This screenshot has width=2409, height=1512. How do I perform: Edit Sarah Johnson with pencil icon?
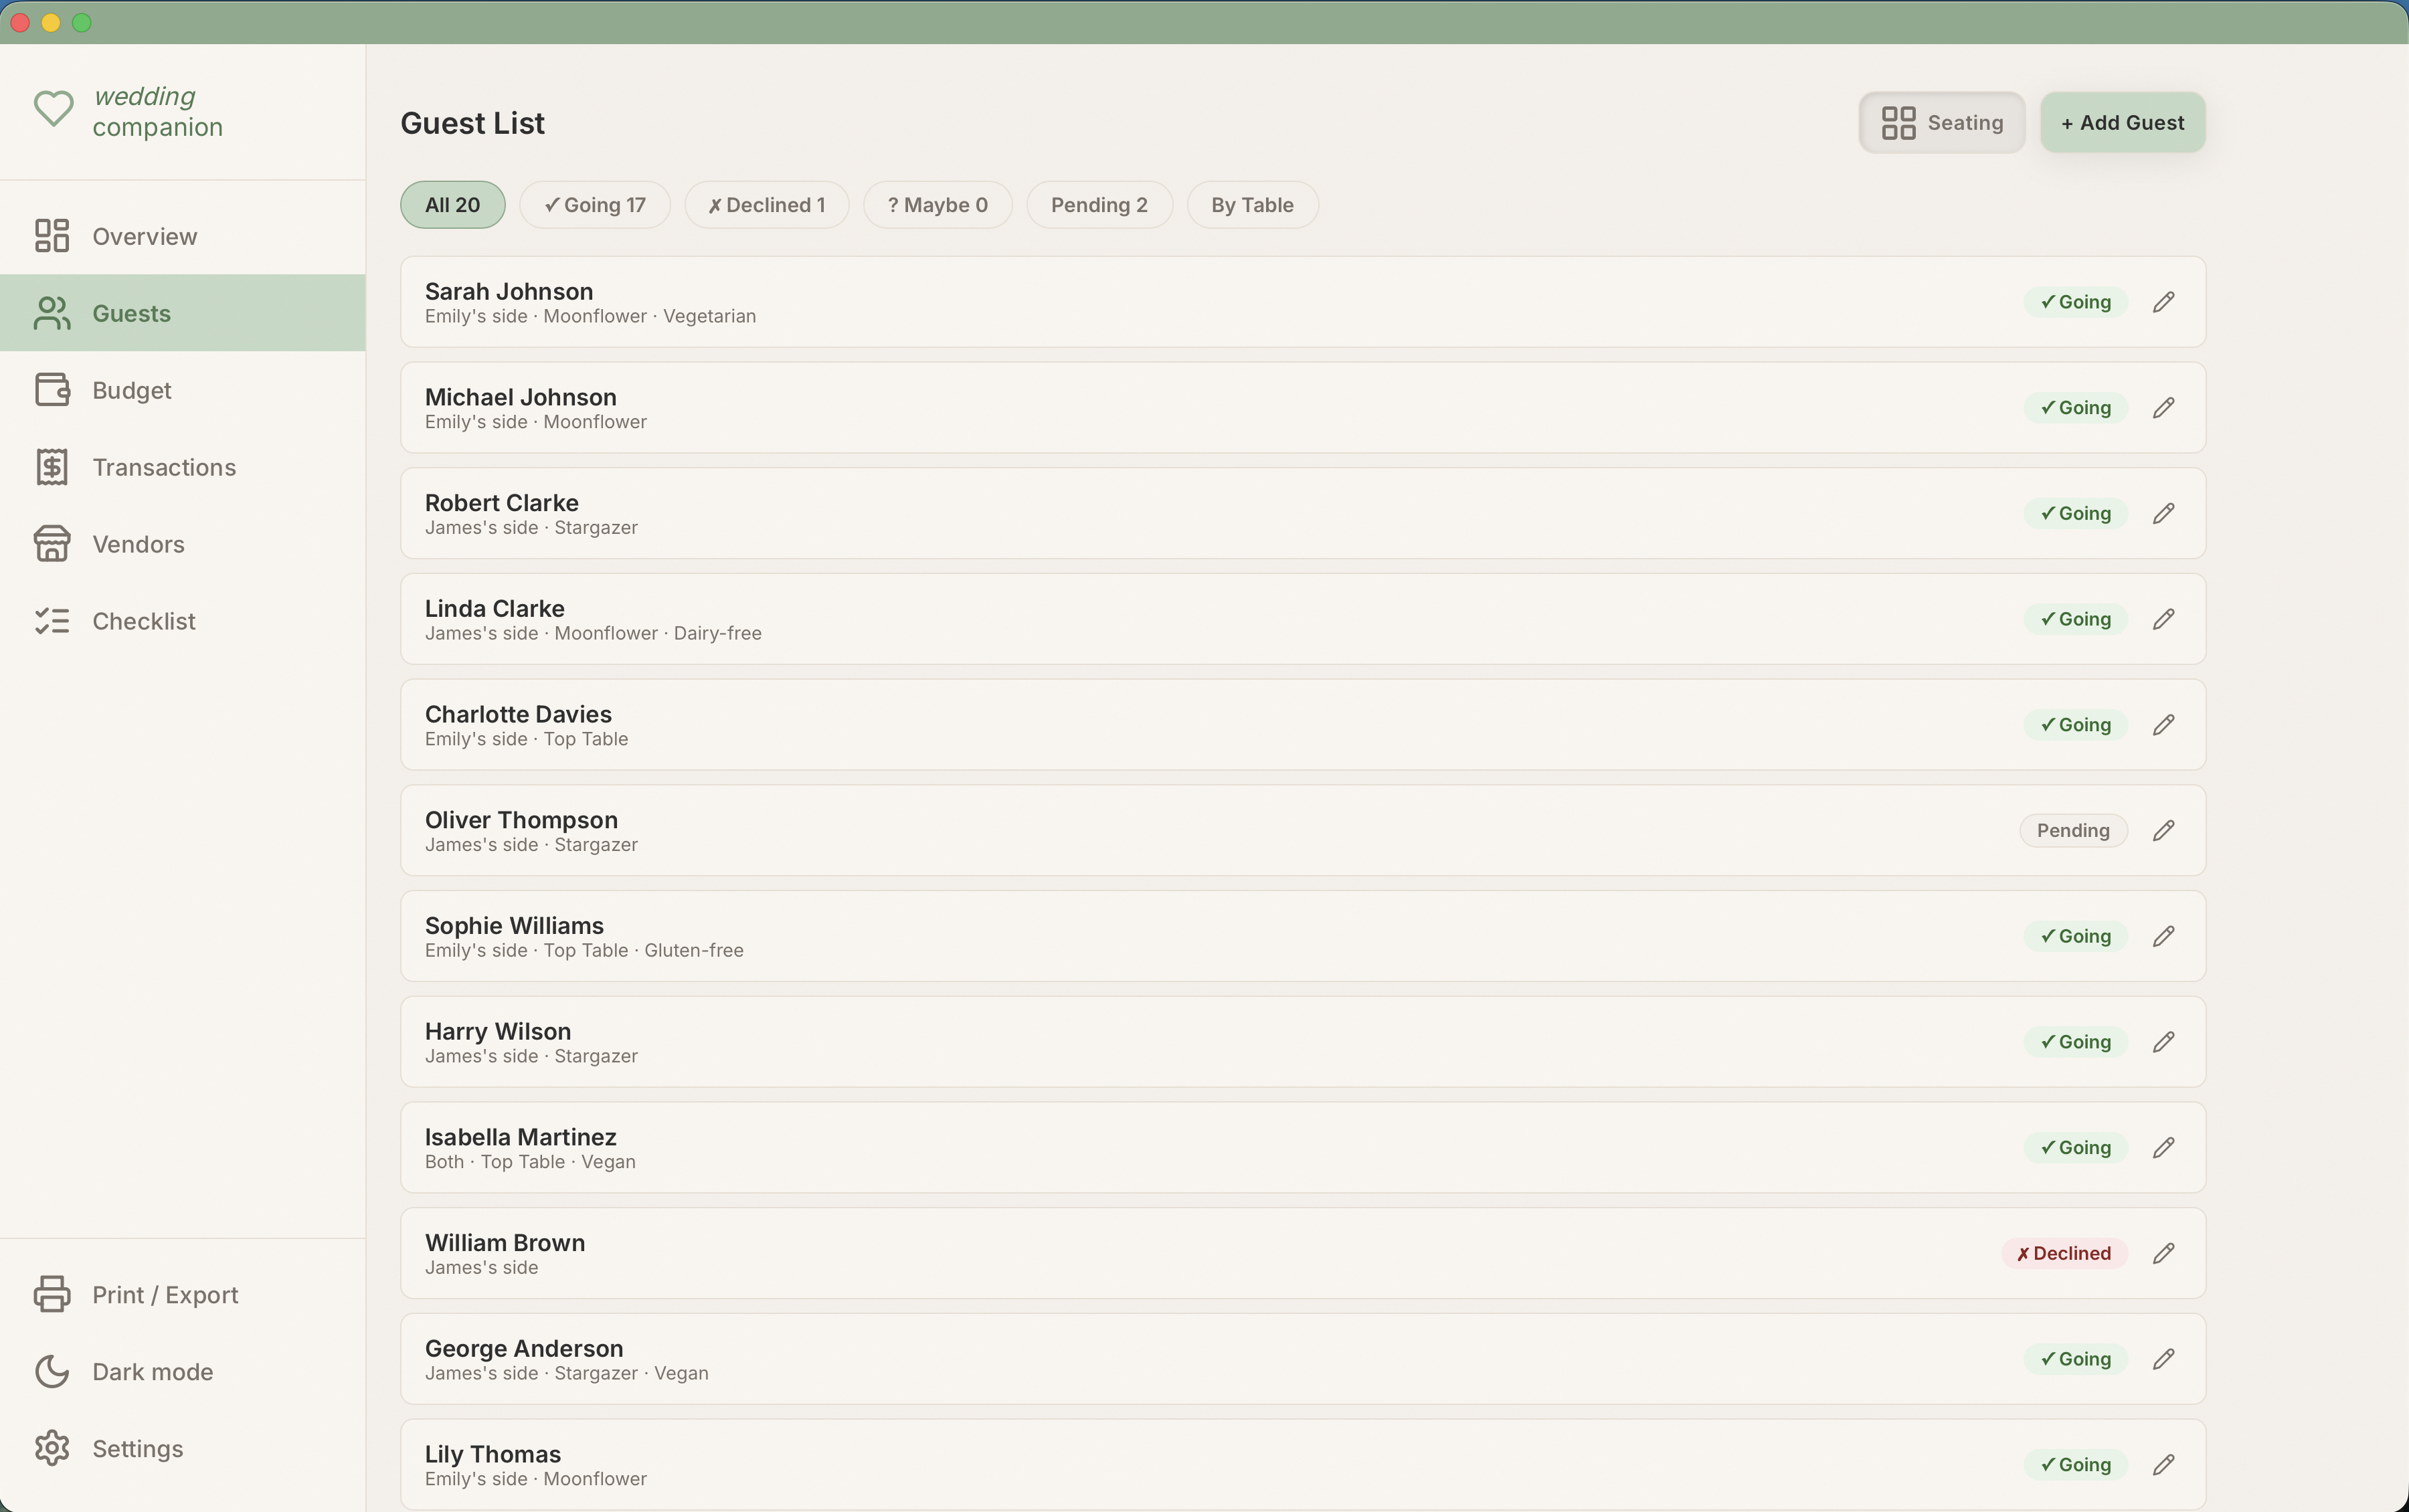tap(2163, 302)
